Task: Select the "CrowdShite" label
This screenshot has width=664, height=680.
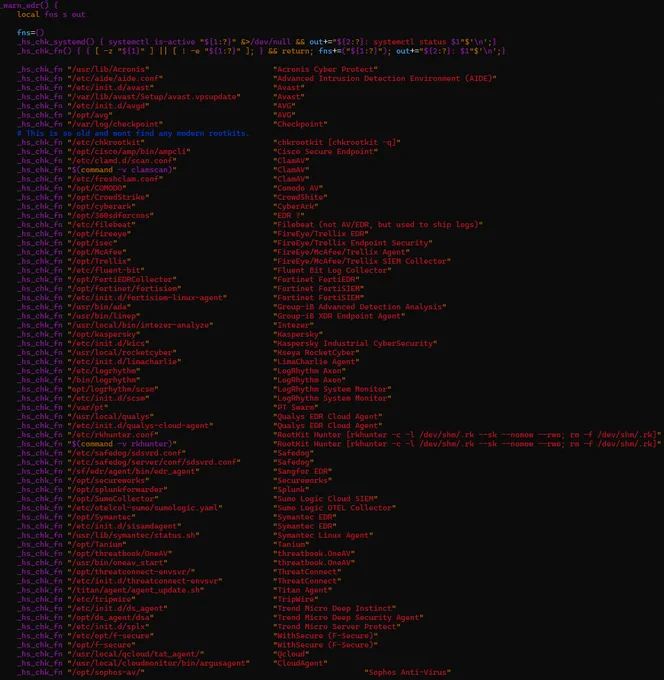Action: point(300,197)
